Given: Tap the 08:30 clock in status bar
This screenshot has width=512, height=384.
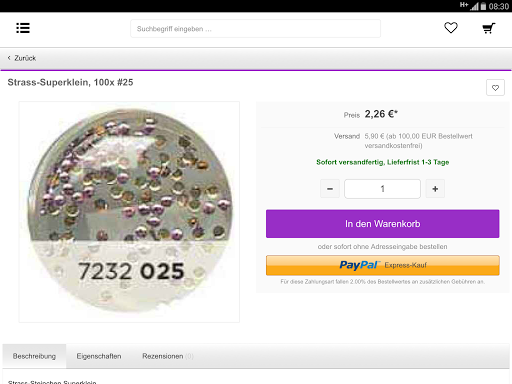Looking at the screenshot, I should 498,6.
